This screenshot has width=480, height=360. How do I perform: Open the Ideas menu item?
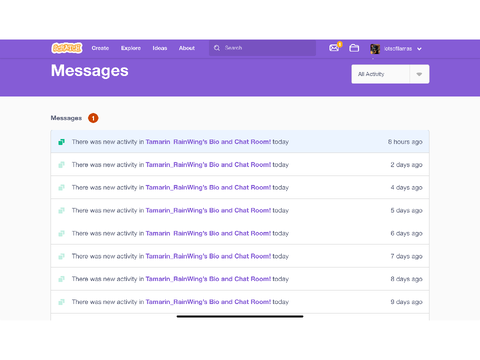(160, 48)
